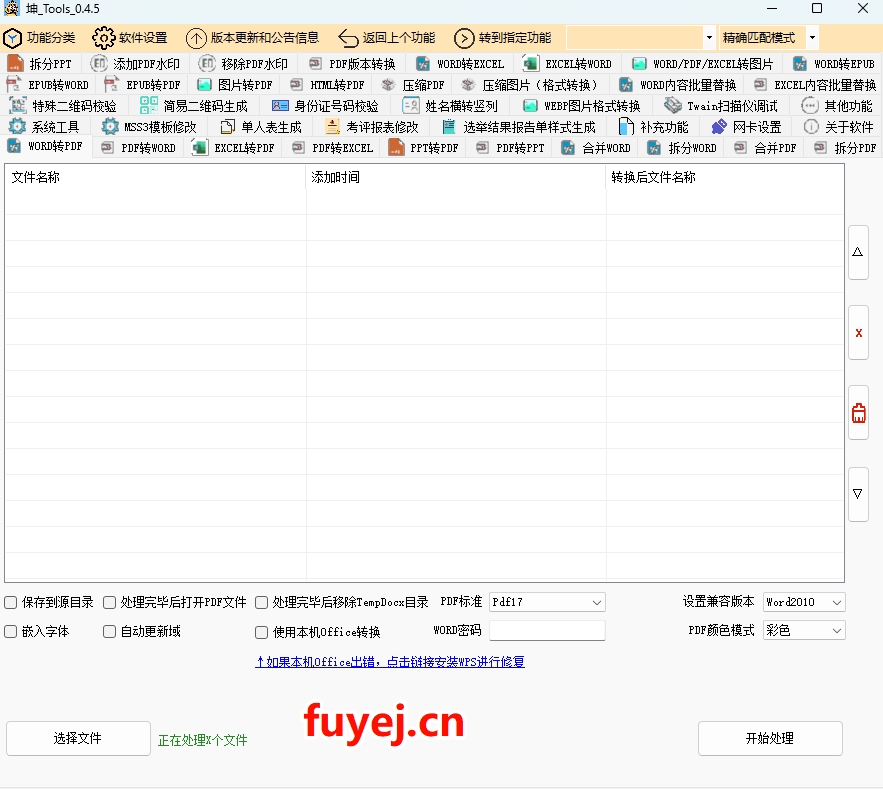Toggle 处理完毕后移除TempDocx目录 checkbox
Screen dimensions: 883x789
[x=261, y=603]
